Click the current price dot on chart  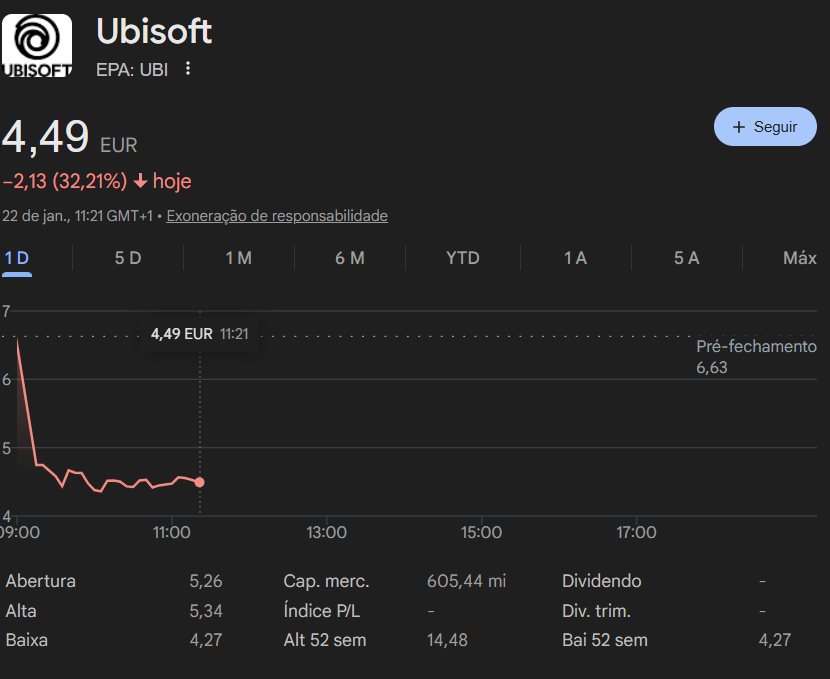point(200,482)
